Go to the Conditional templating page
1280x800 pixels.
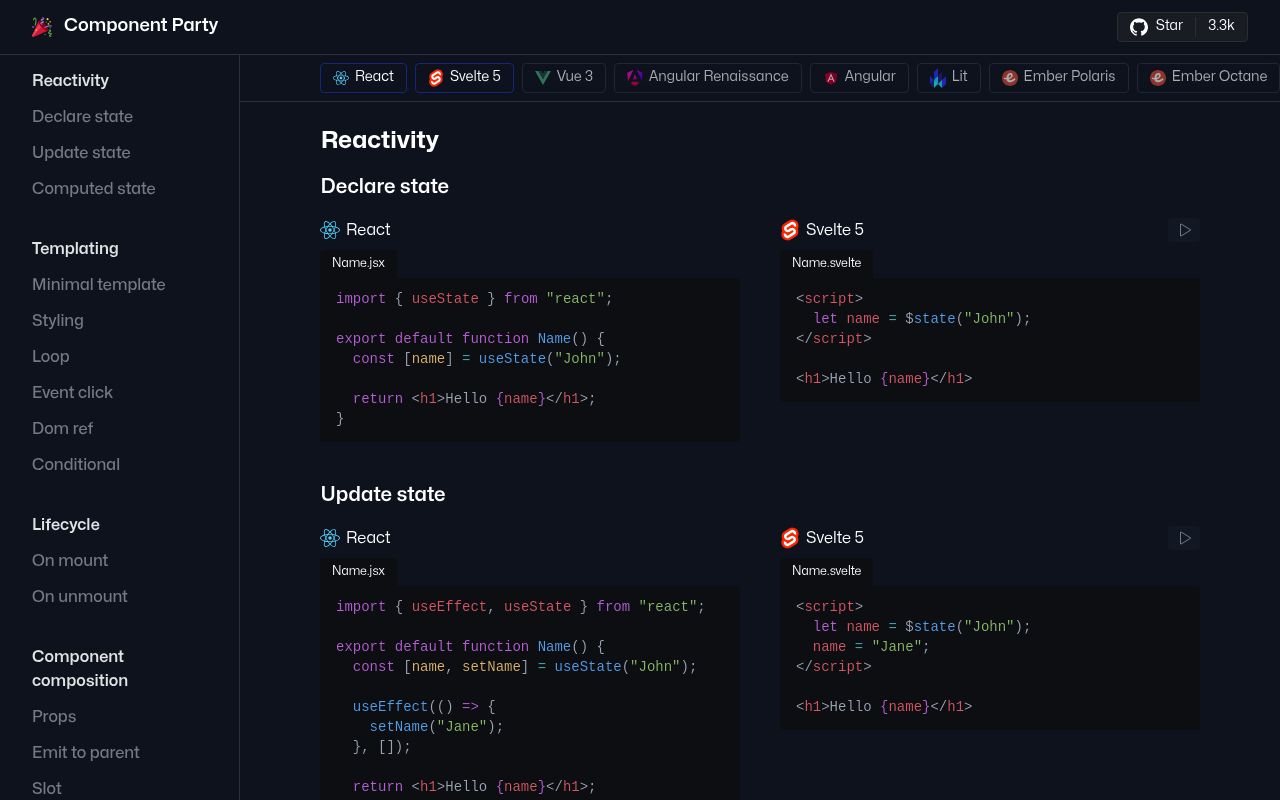76,465
